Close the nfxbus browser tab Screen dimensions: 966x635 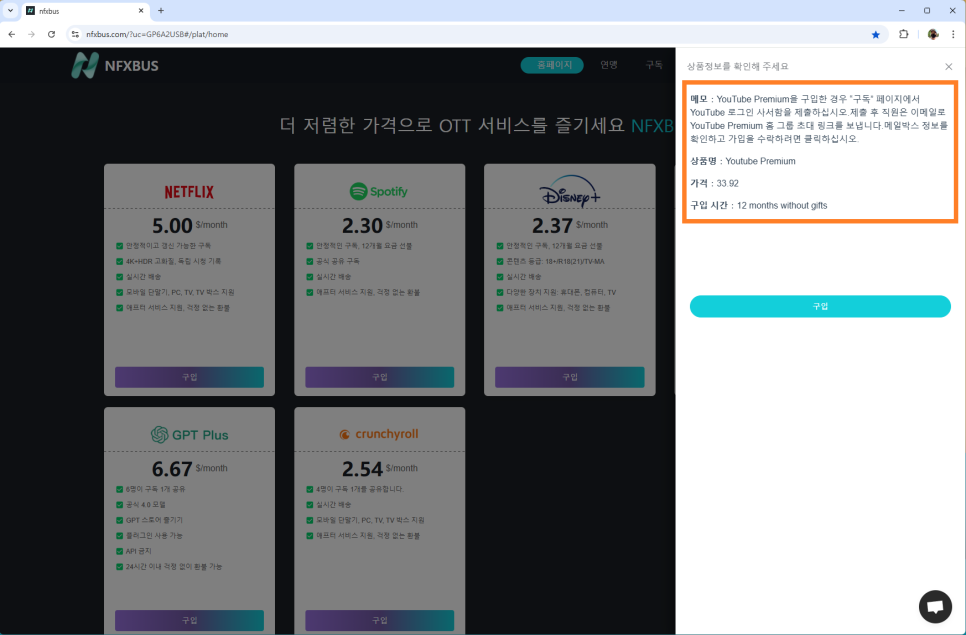pos(140,10)
